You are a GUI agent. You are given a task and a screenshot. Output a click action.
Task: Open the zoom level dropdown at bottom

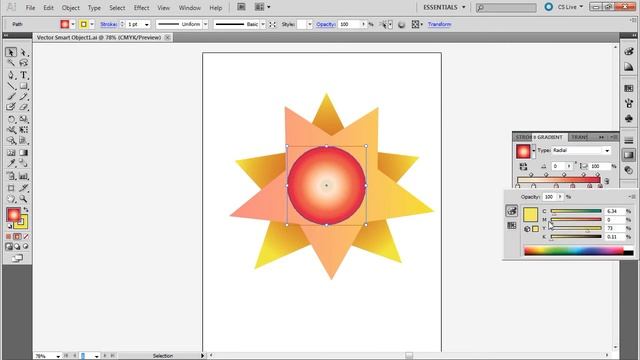point(58,356)
